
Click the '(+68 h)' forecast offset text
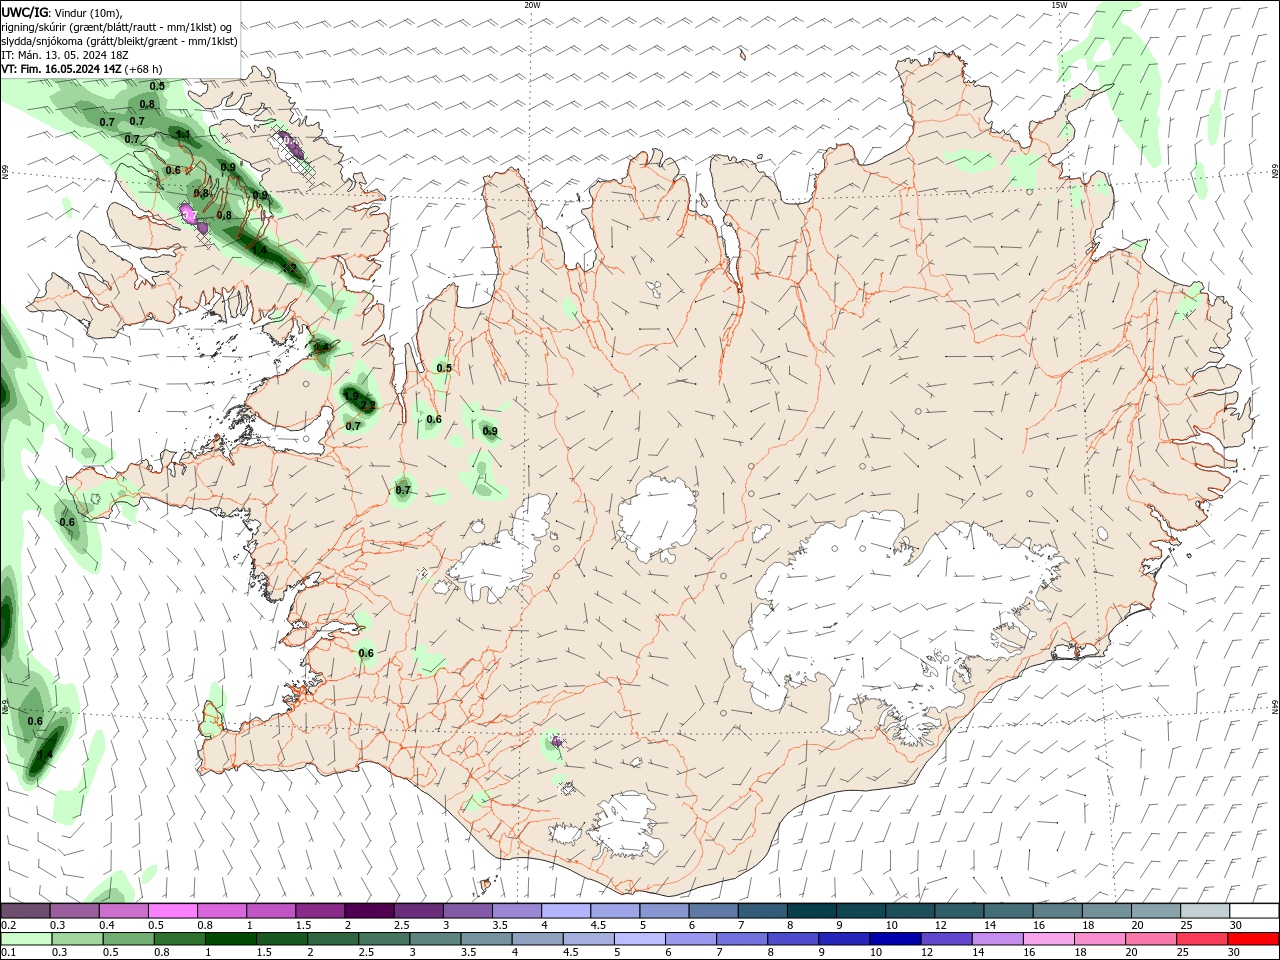[144, 69]
